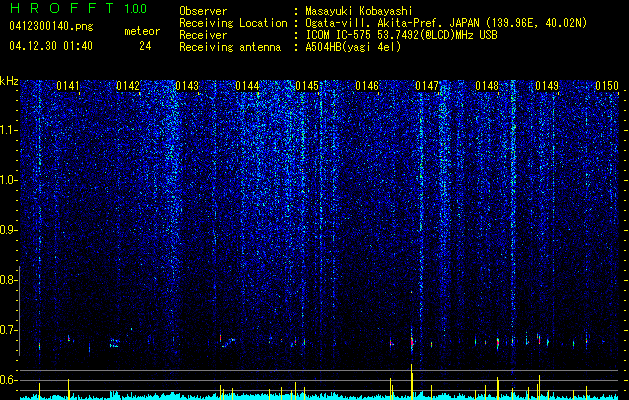Click the date 04.12.30 01:40
Image resolution: width=629 pixels, height=400 pixels.
51,46
